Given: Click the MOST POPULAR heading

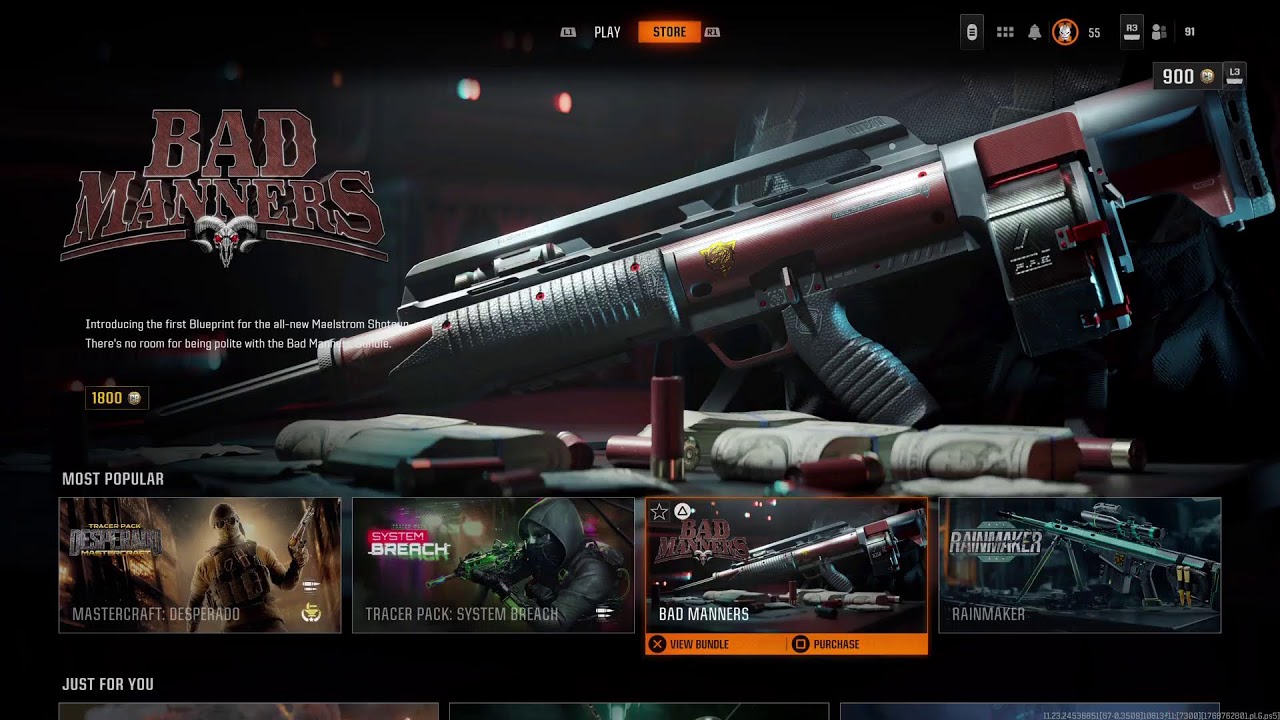Looking at the screenshot, I should pyautogui.click(x=113, y=479).
